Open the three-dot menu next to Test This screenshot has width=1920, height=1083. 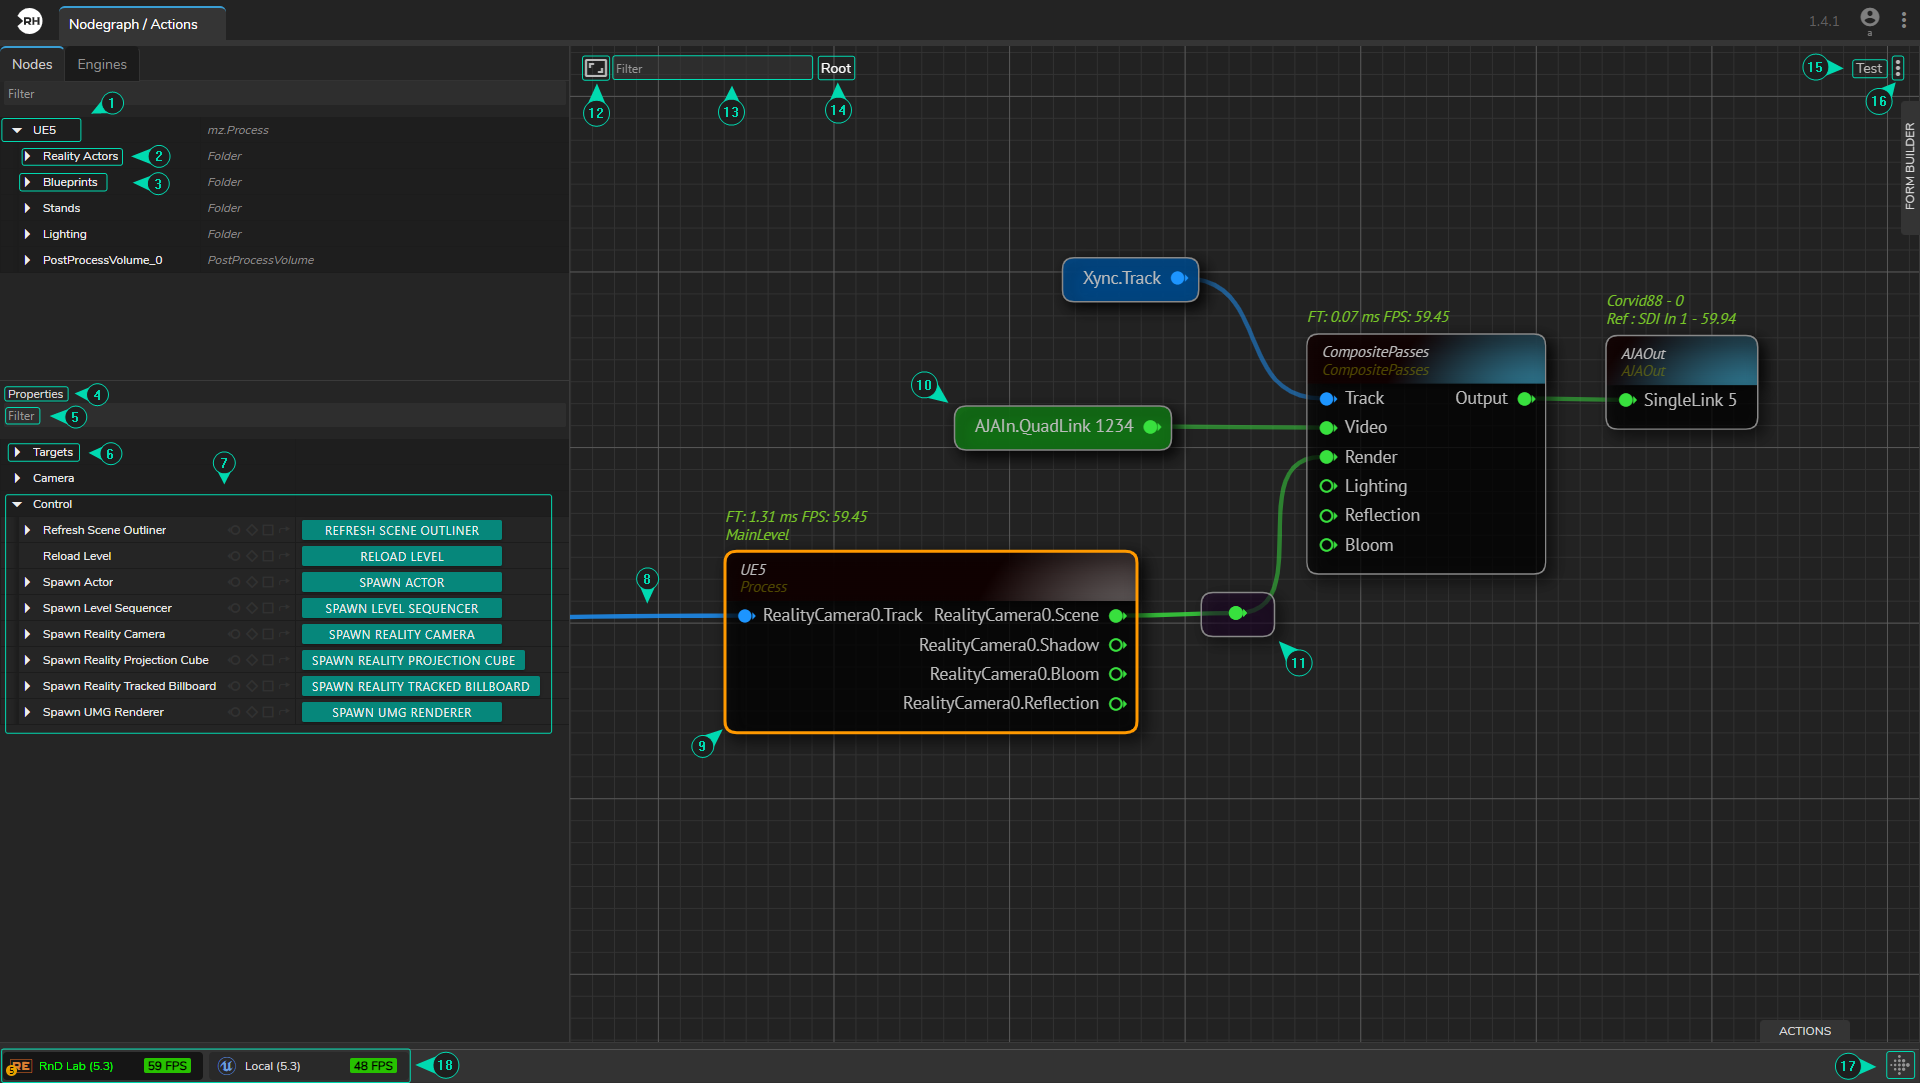pyautogui.click(x=1898, y=68)
